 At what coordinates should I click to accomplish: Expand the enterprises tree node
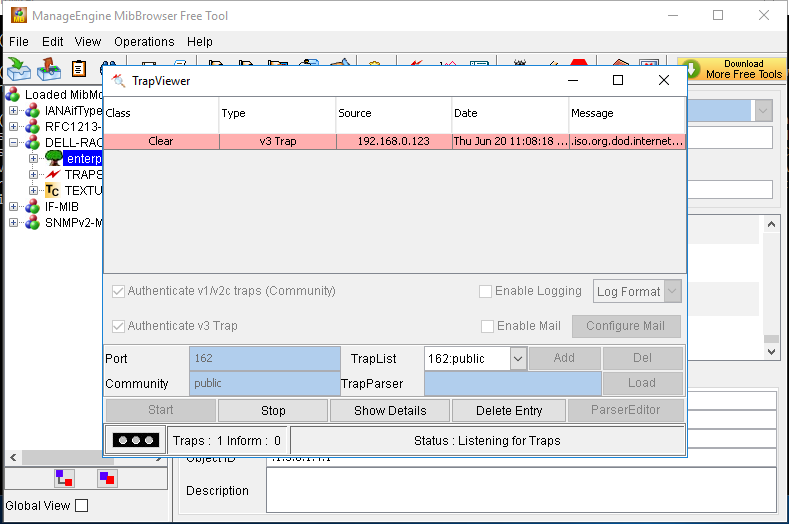click(33, 159)
